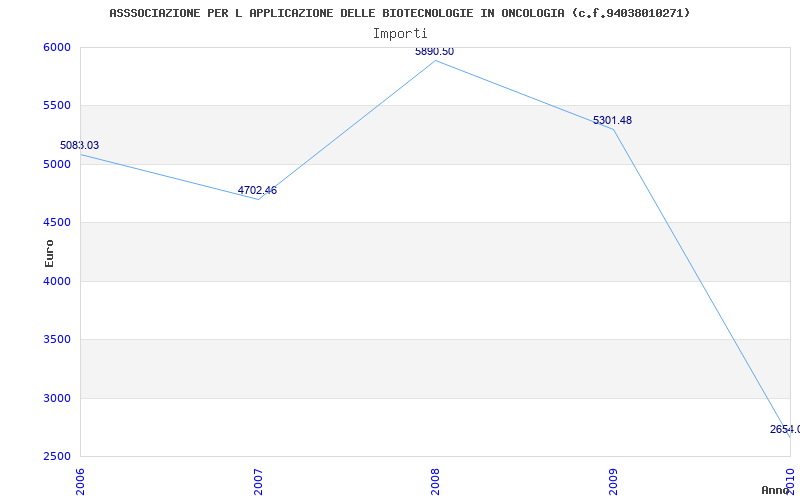This screenshot has width=800, height=500.
Task: Click y-axis tick label 4500
Action: tap(55, 222)
